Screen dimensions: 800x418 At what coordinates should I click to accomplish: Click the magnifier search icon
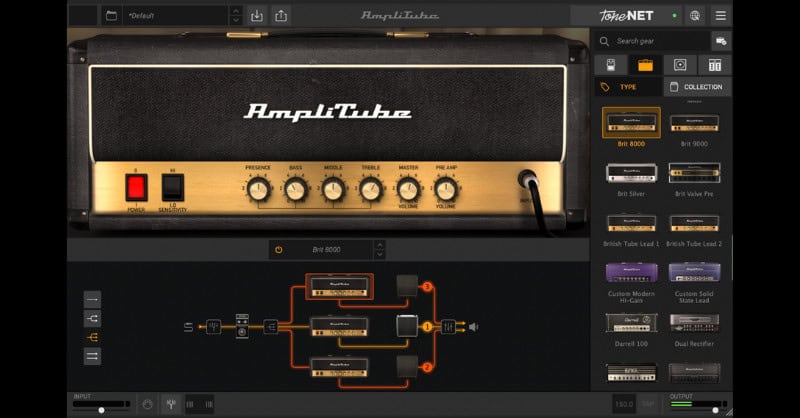click(x=604, y=41)
